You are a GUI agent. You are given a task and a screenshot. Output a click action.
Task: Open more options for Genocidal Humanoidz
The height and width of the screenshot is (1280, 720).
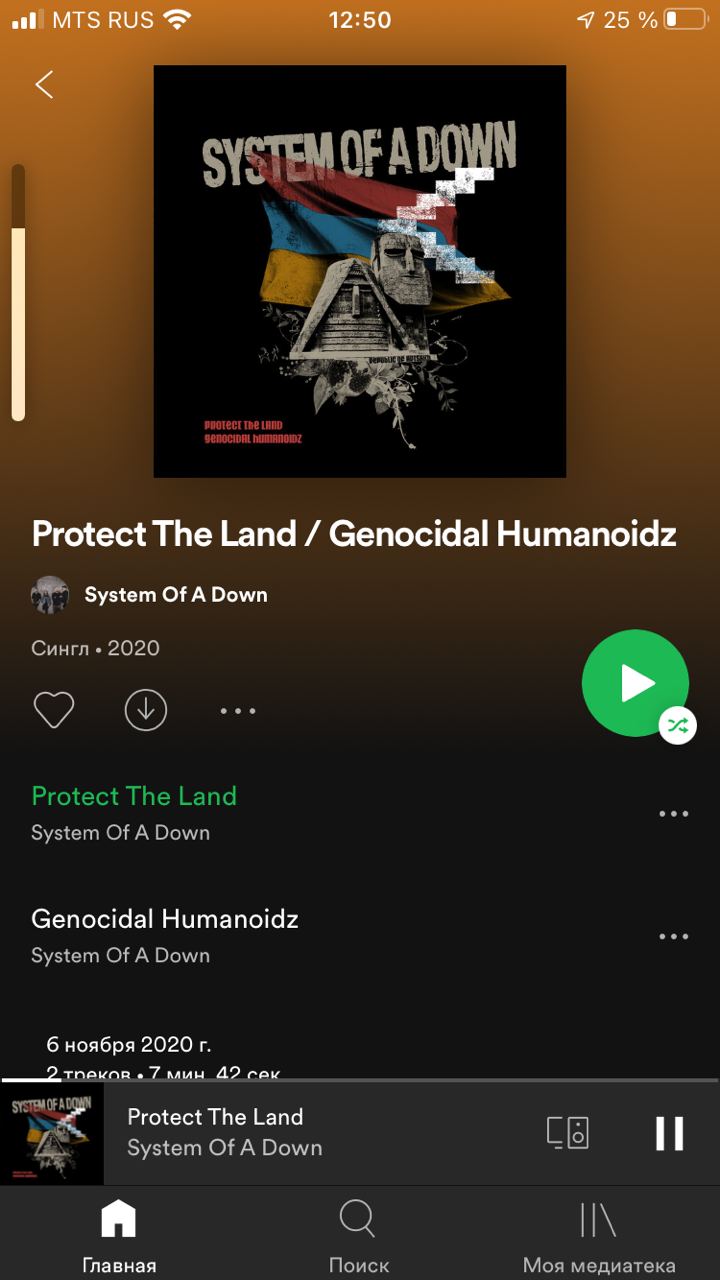click(674, 937)
